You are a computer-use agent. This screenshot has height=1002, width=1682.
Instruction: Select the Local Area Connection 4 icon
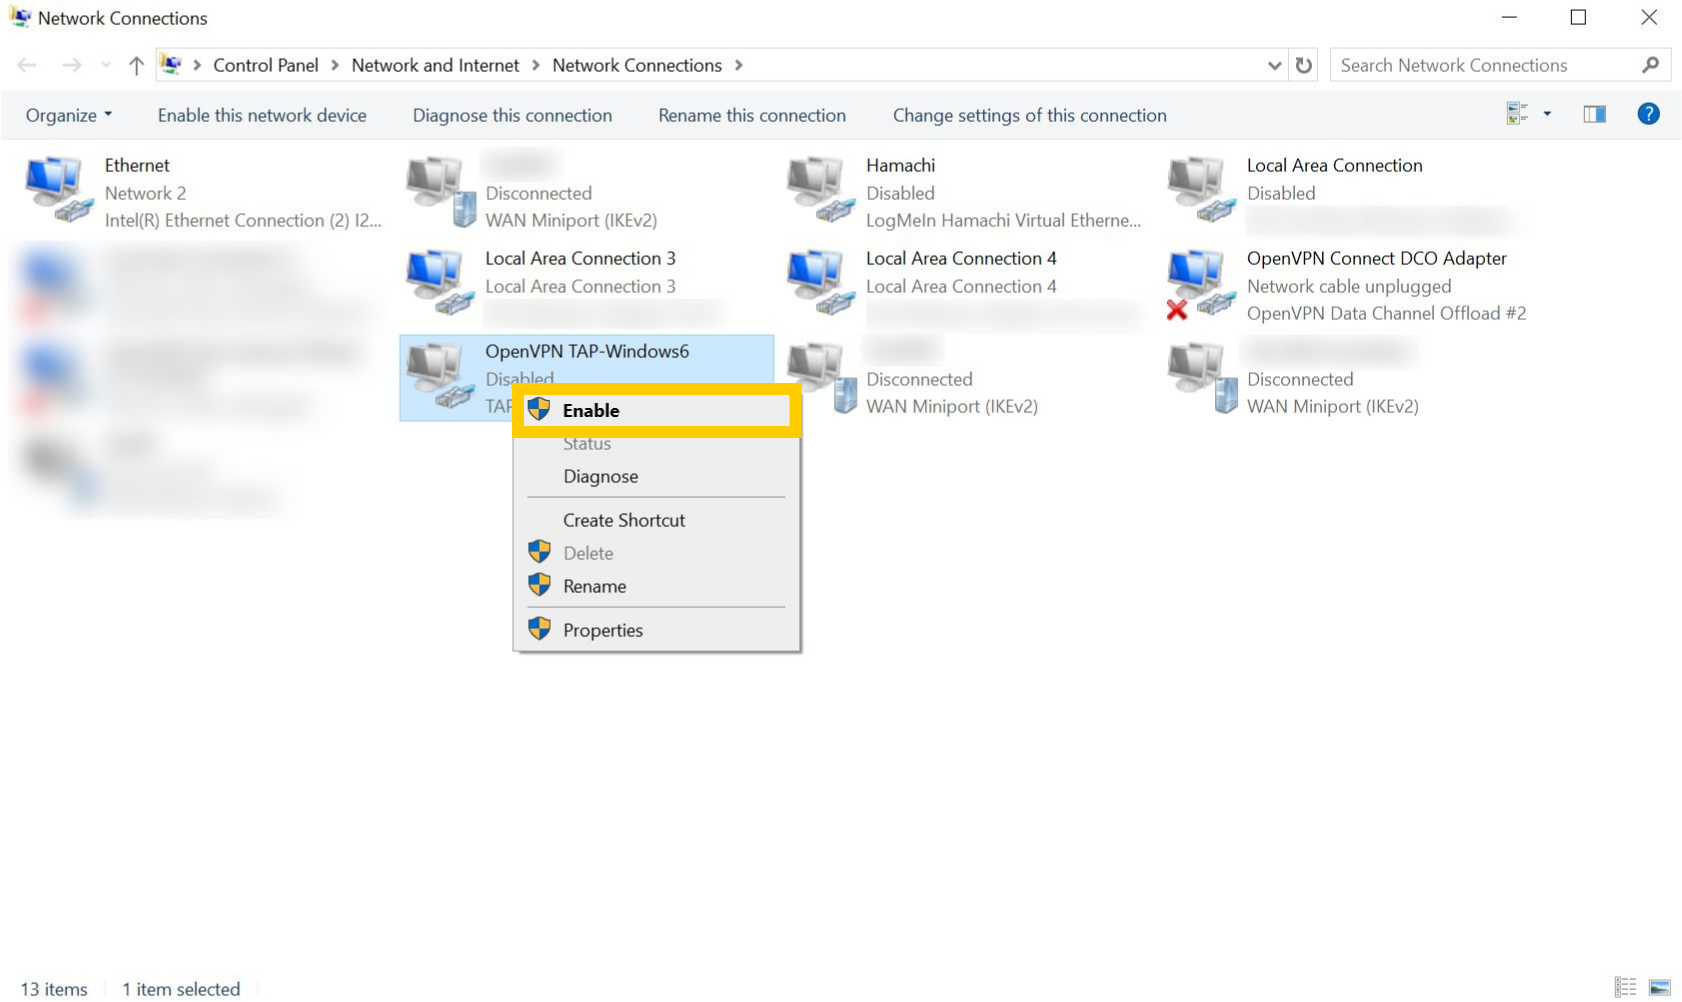point(820,283)
